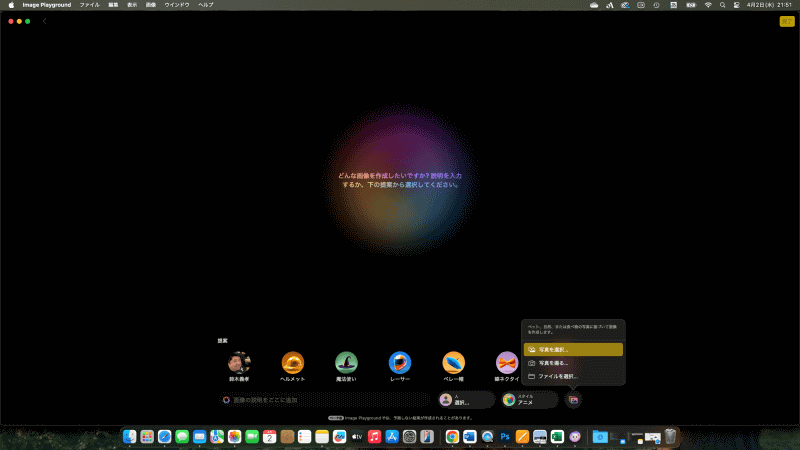Open Music from the Dock
800x450 pixels.
[x=374, y=437]
